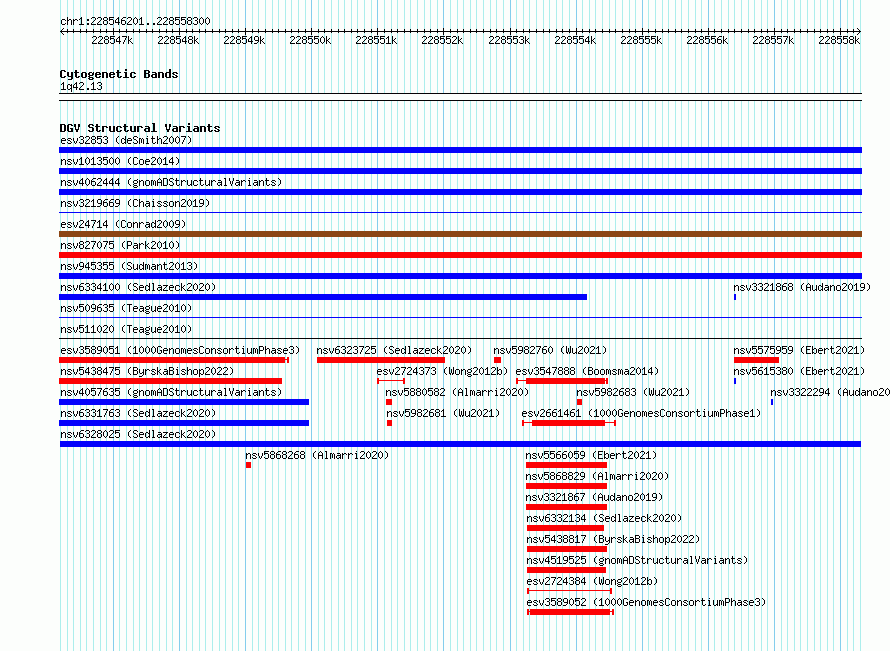
Task: Select the red nsv827075 Park2010 bar
Action: [460, 255]
